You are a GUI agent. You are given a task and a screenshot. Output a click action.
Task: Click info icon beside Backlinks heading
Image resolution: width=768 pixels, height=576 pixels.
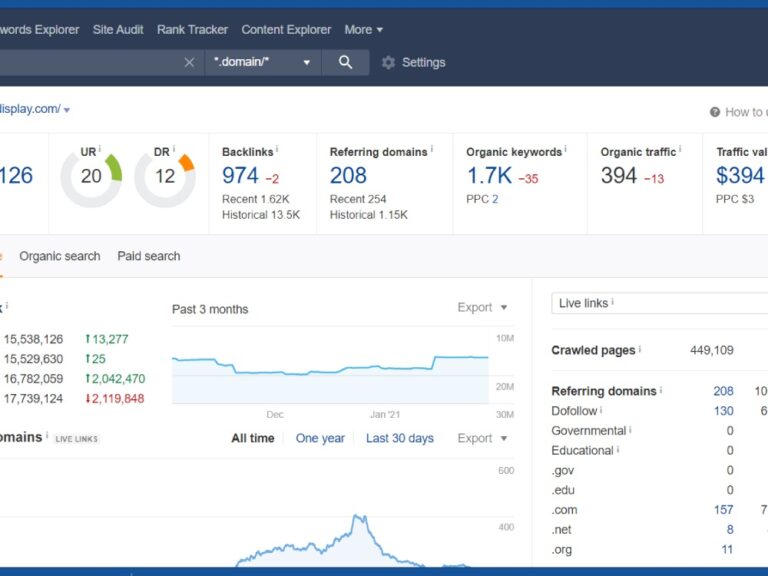coord(277,148)
